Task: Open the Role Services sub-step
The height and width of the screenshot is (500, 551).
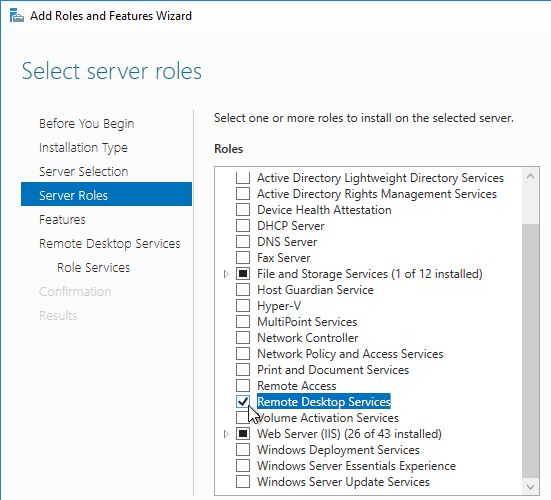Action: click(x=93, y=267)
